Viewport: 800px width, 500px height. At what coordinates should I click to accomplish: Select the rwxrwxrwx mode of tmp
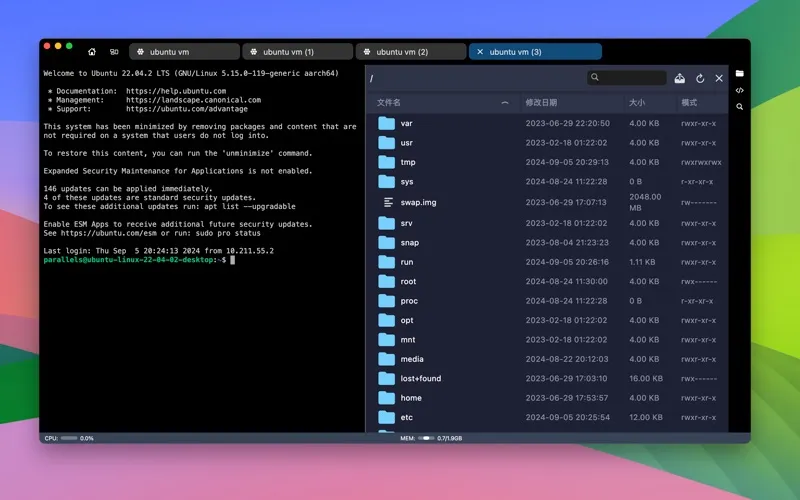(x=701, y=162)
